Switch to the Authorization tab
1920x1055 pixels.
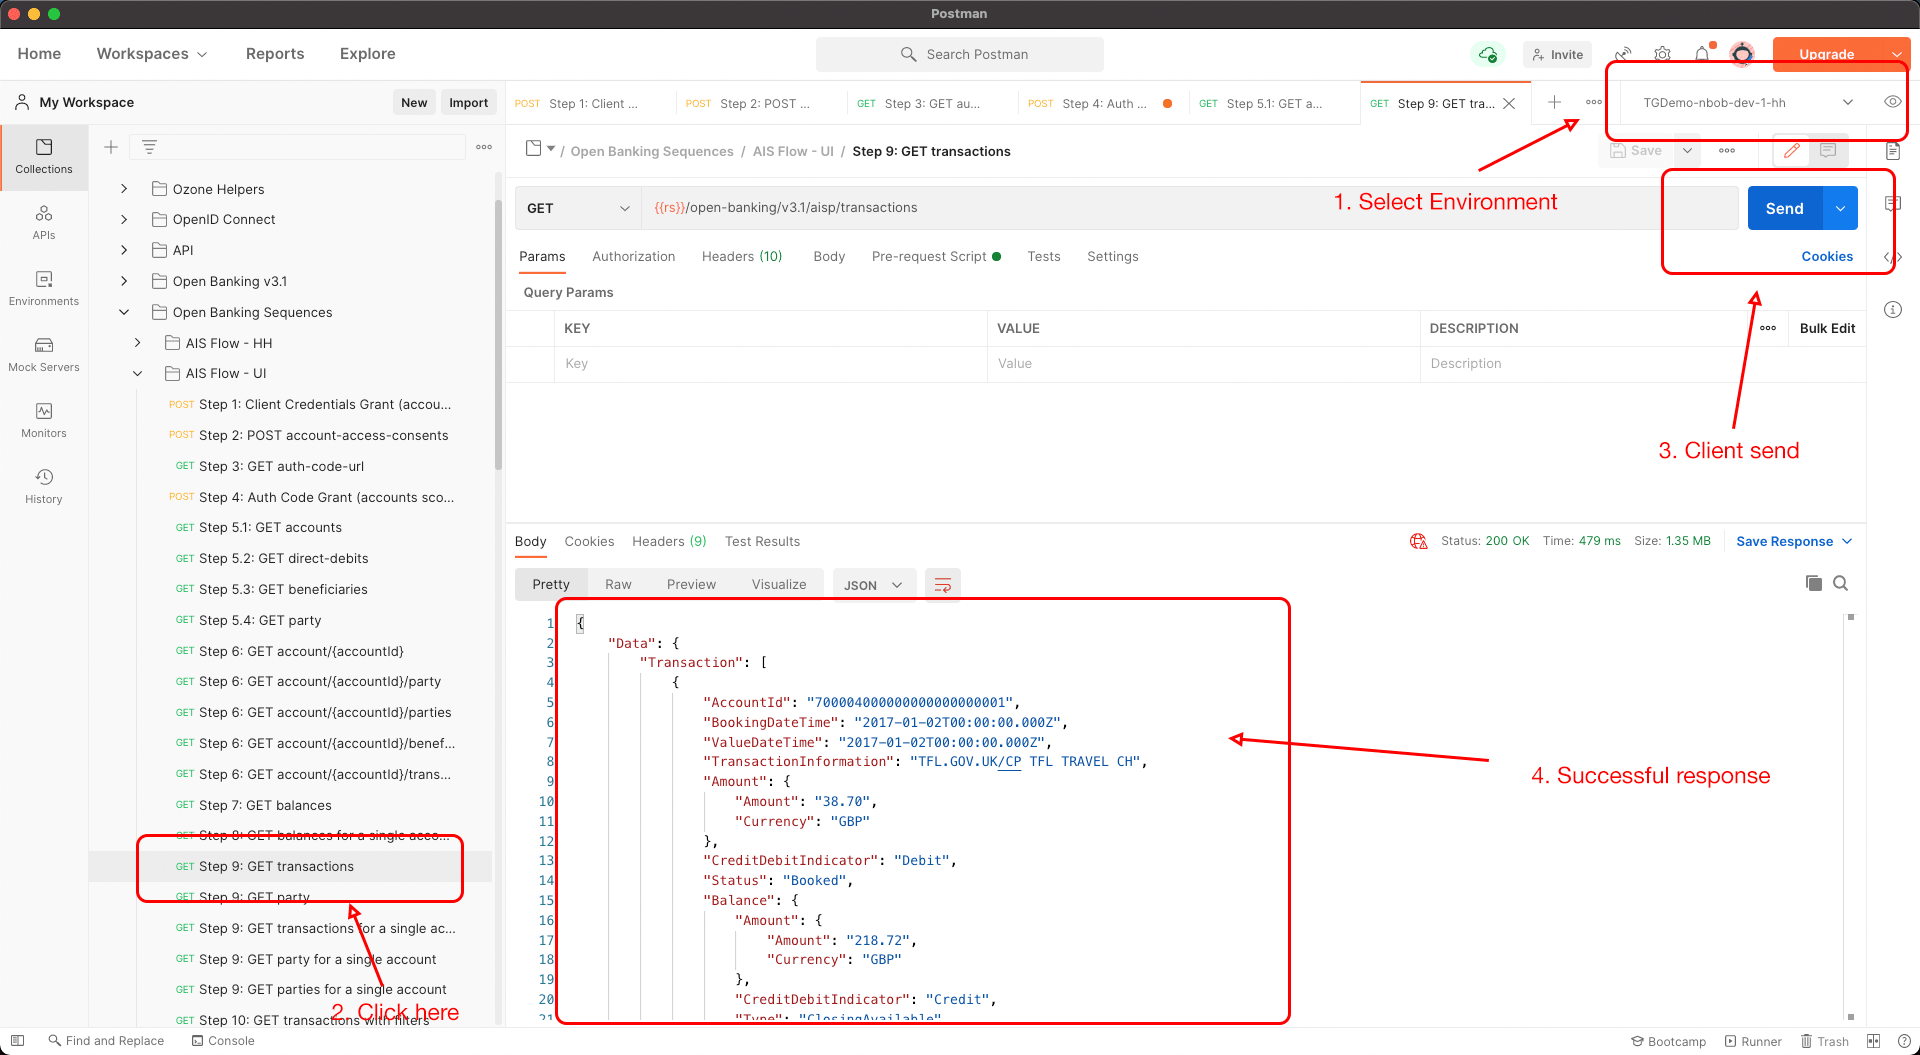(633, 257)
